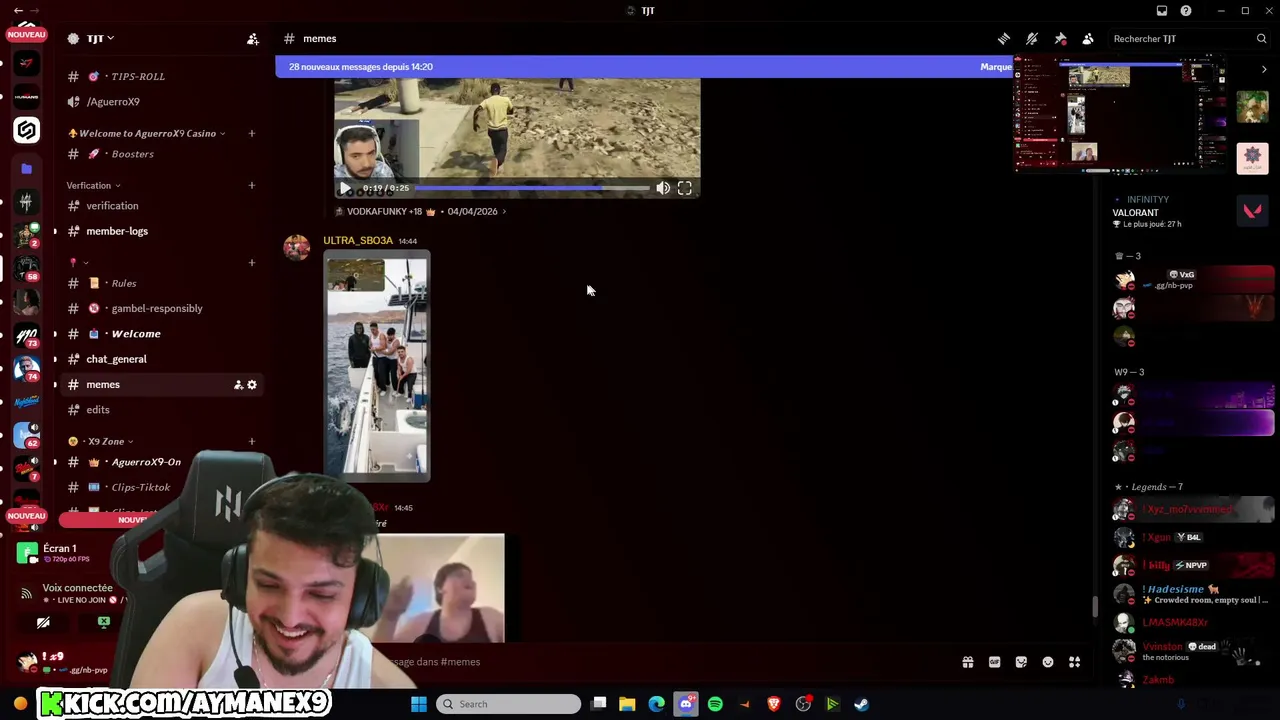Click the Rechercher TJT search field
The height and width of the screenshot is (720, 1280).
coord(1189,39)
